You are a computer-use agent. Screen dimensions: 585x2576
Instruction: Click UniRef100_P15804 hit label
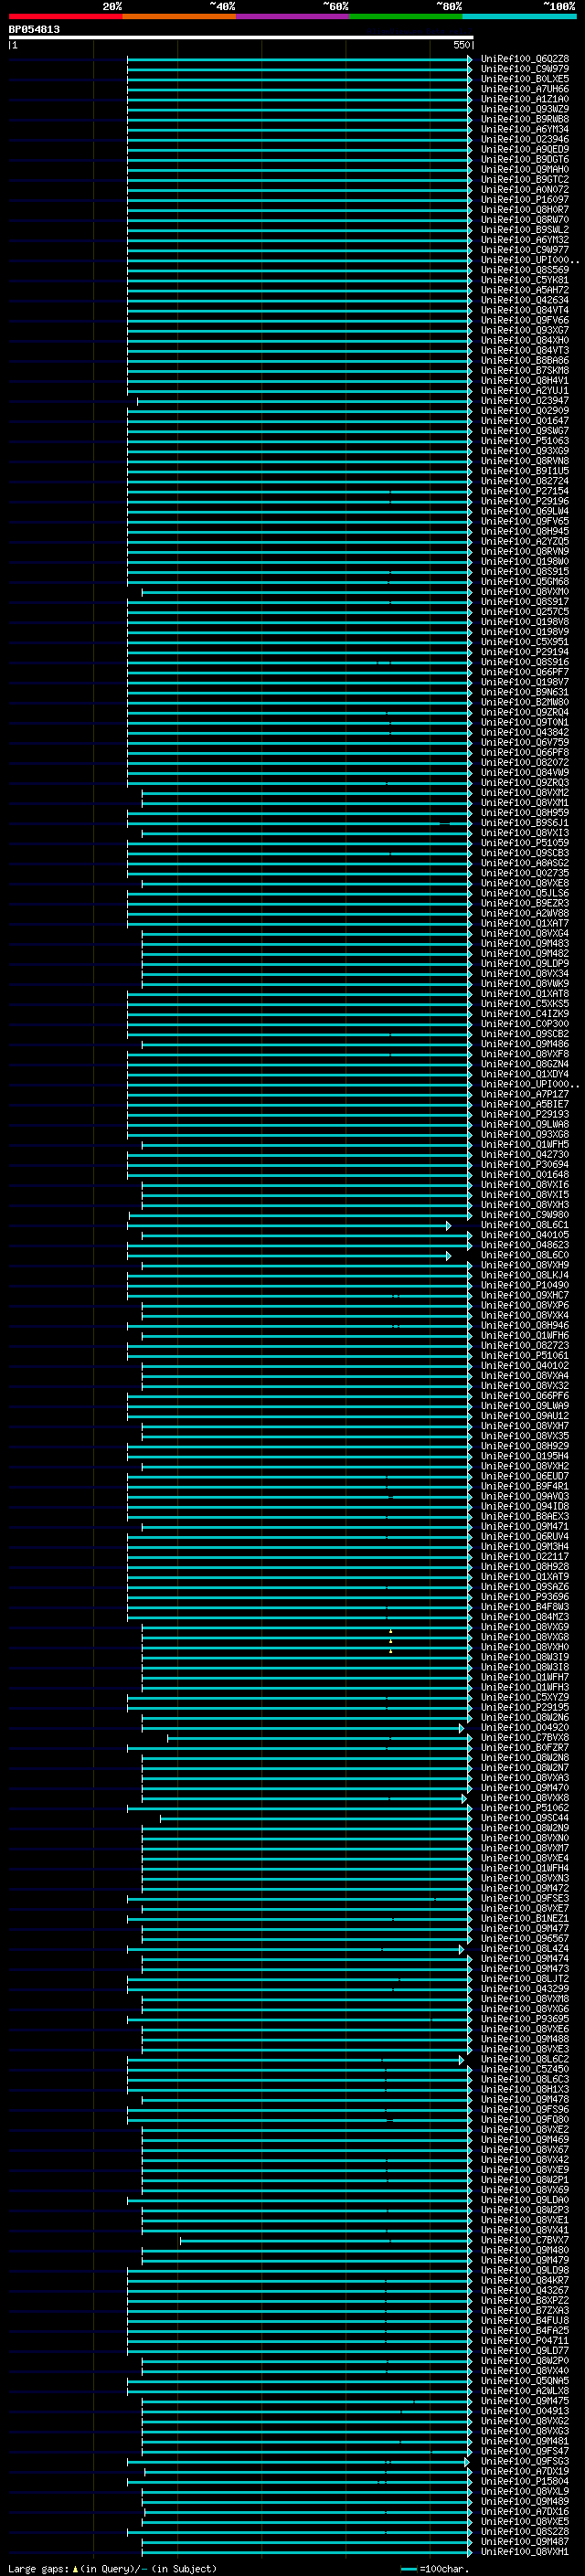pos(525,2481)
